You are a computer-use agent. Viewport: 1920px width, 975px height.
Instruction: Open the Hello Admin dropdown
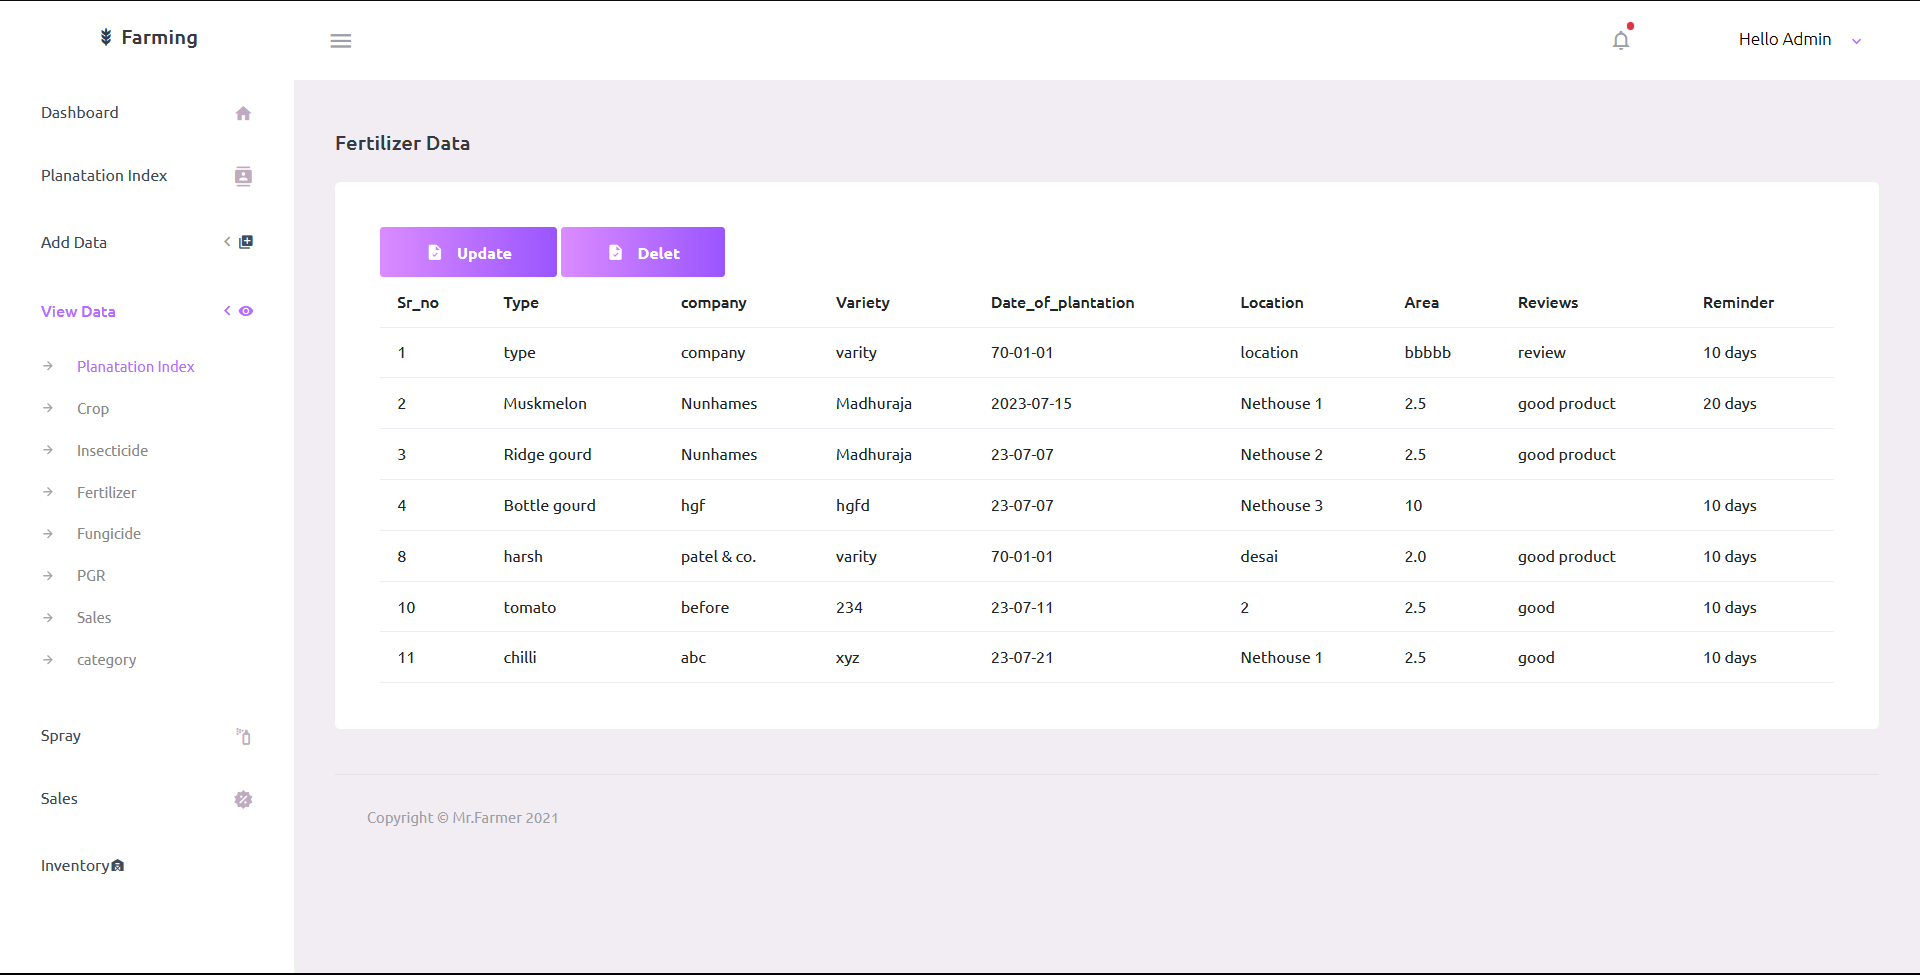pos(1857,41)
